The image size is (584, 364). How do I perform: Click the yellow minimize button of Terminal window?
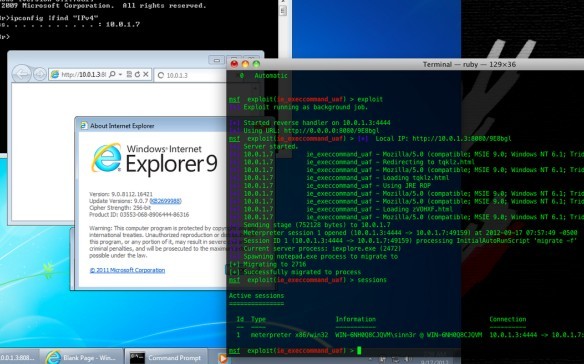245,64
